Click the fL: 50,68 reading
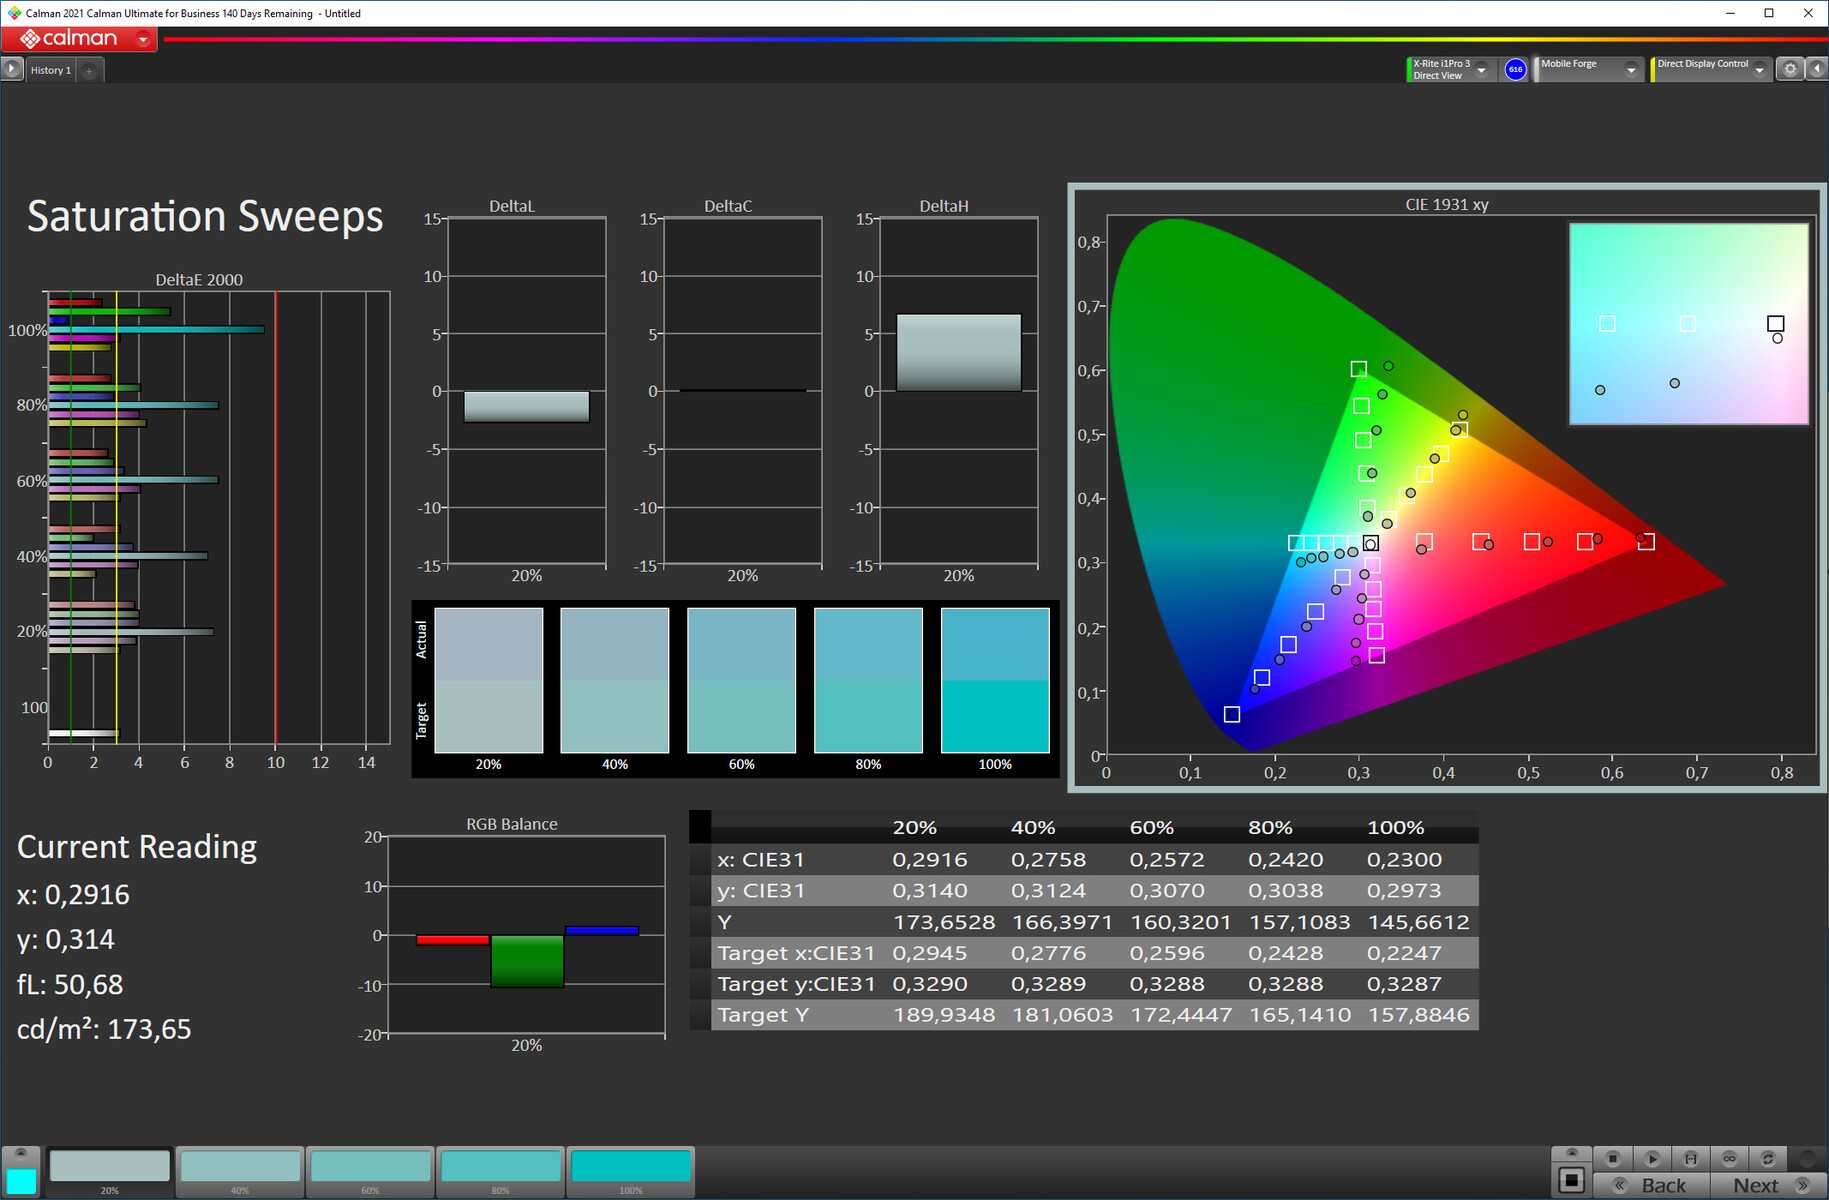This screenshot has height=1200, width=1829. [70, 985]
